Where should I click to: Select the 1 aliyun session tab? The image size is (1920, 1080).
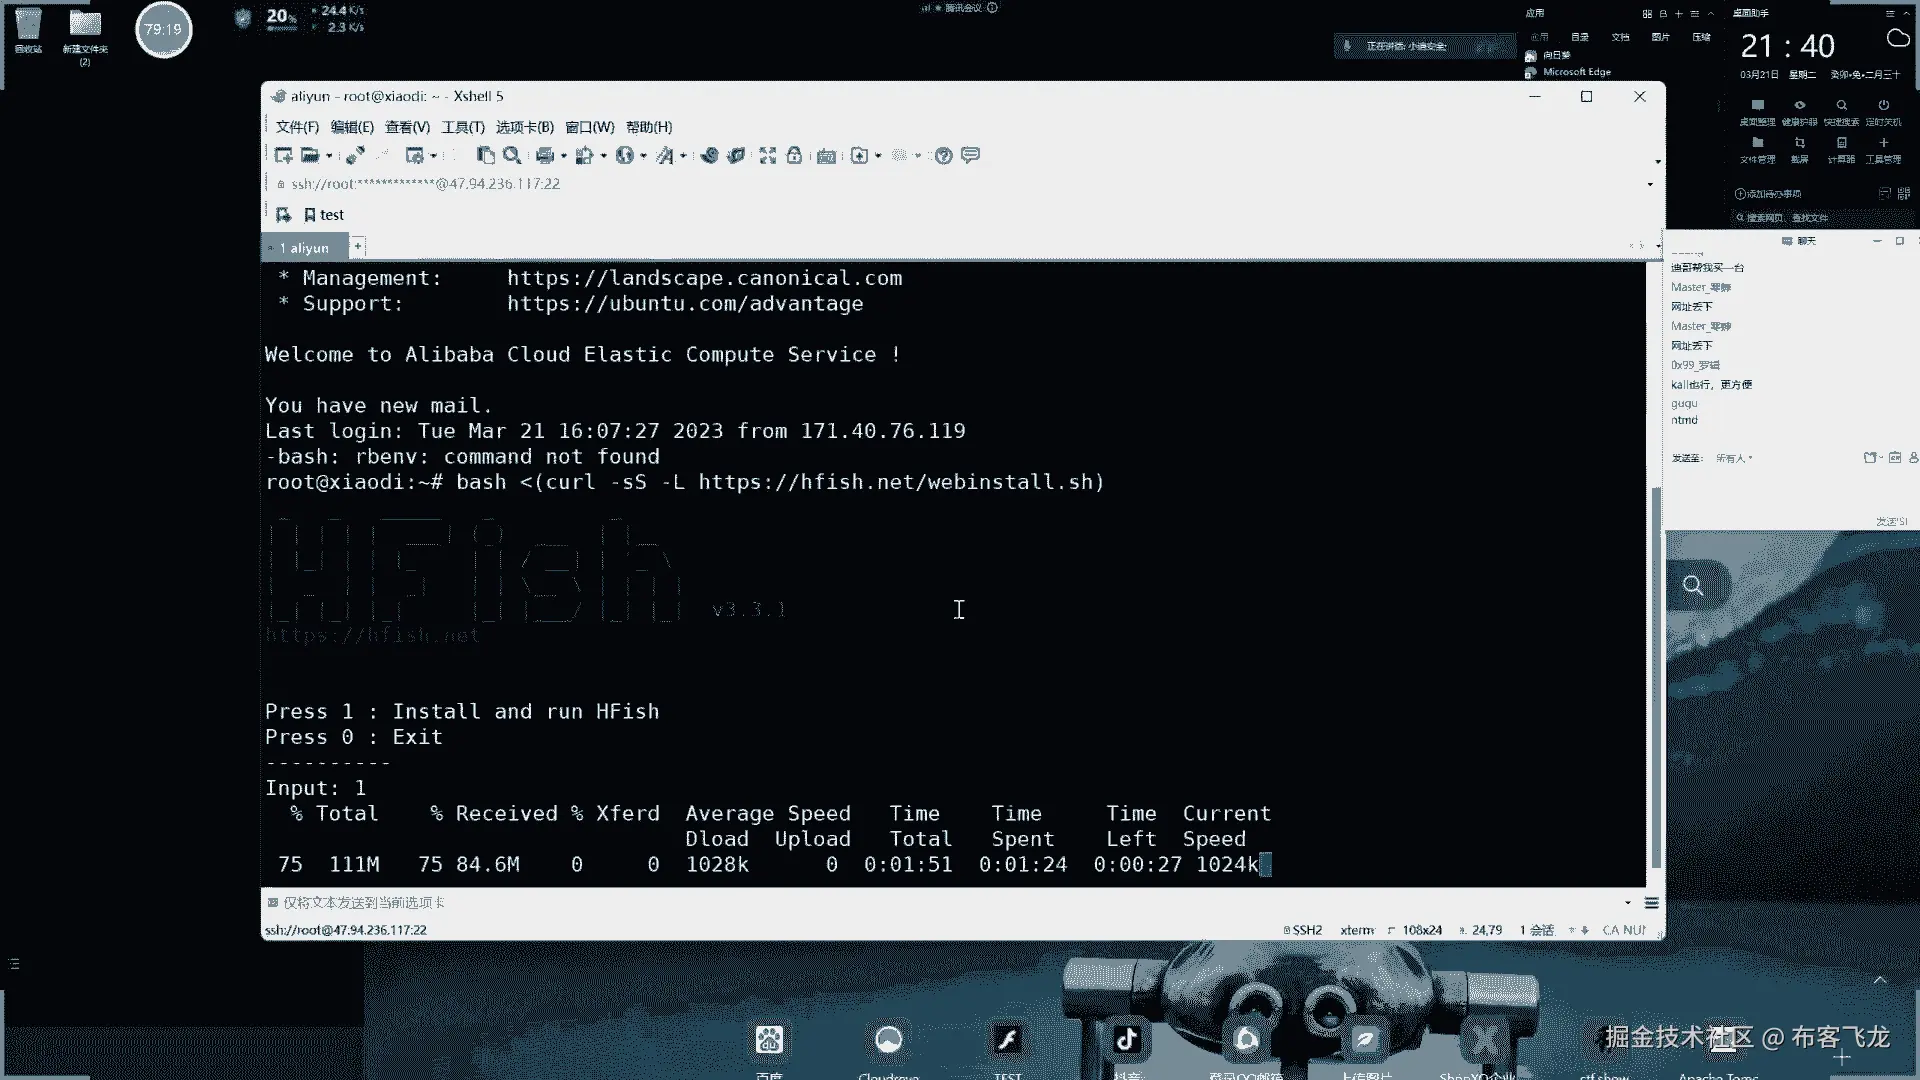pos(305,247)
